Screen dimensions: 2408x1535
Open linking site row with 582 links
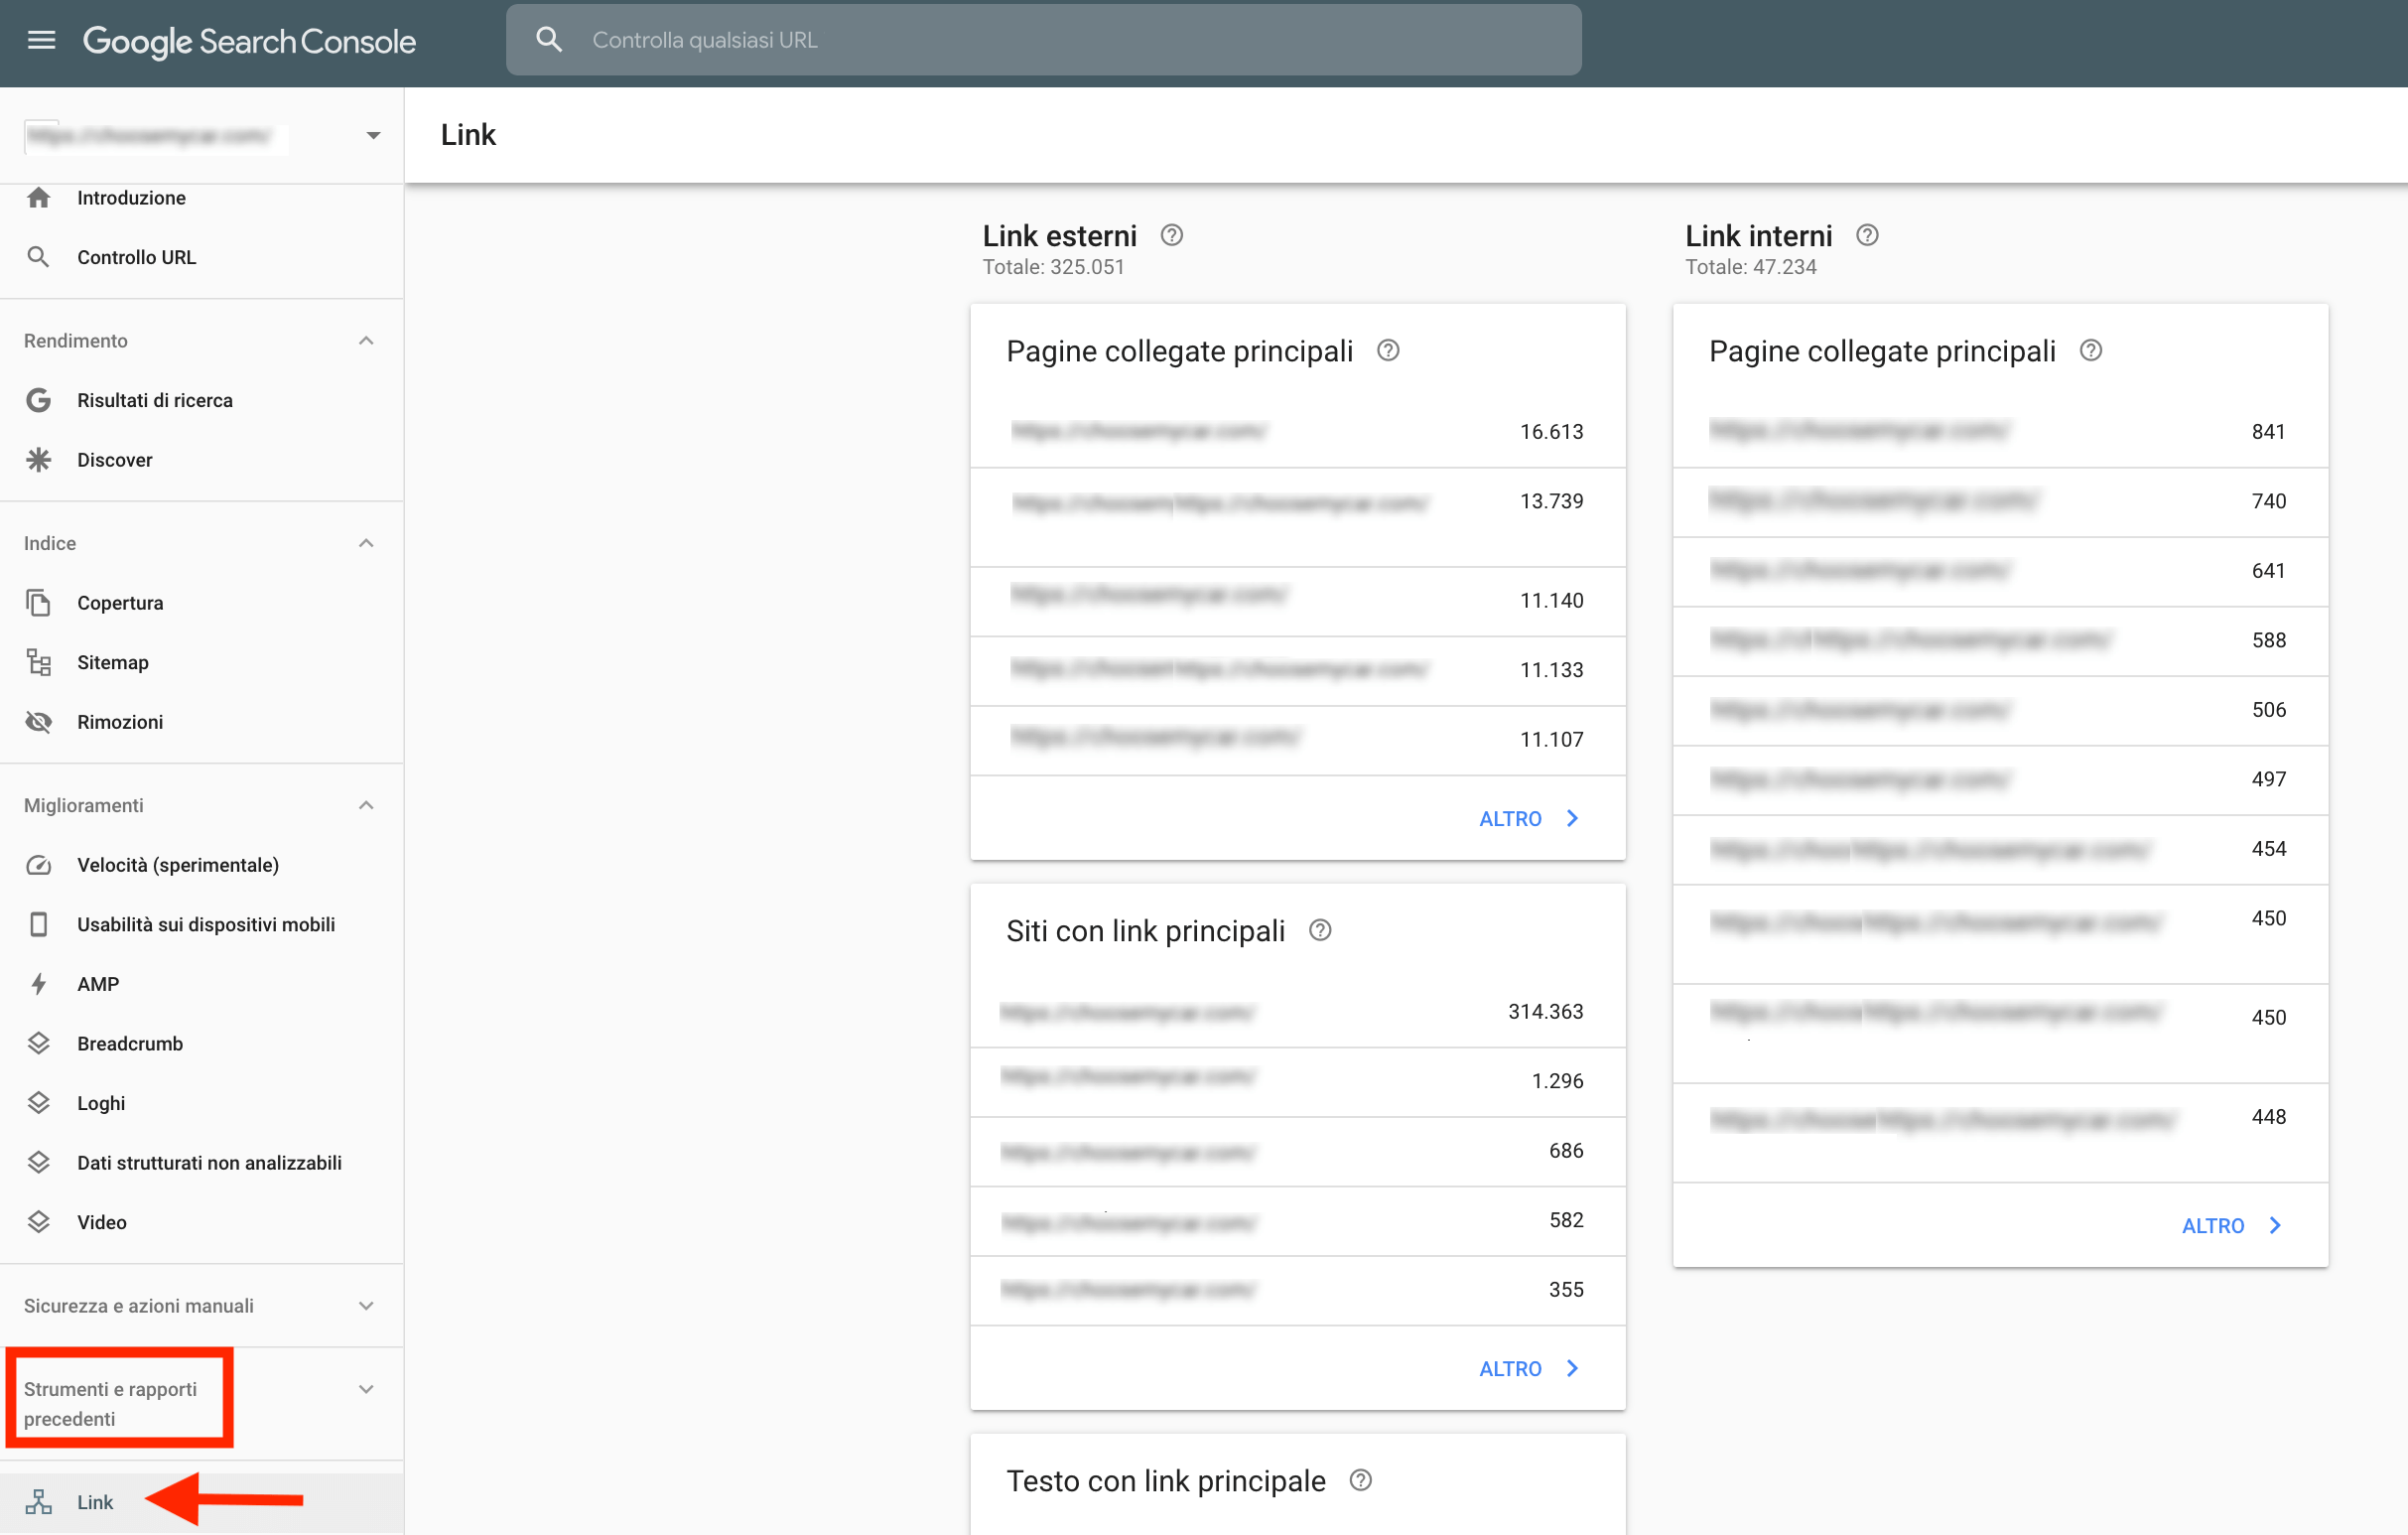coord(1298,1221)
